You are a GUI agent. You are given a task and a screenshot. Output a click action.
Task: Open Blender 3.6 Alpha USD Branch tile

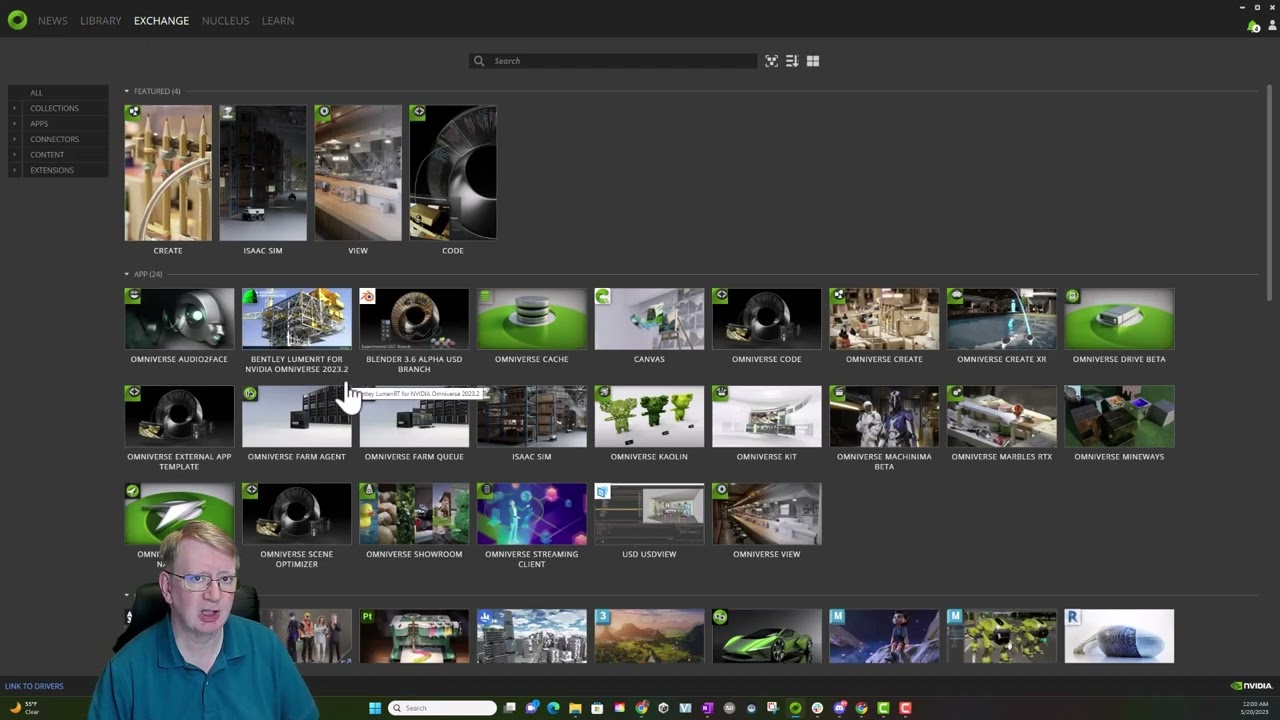click(x=414, y=331)
